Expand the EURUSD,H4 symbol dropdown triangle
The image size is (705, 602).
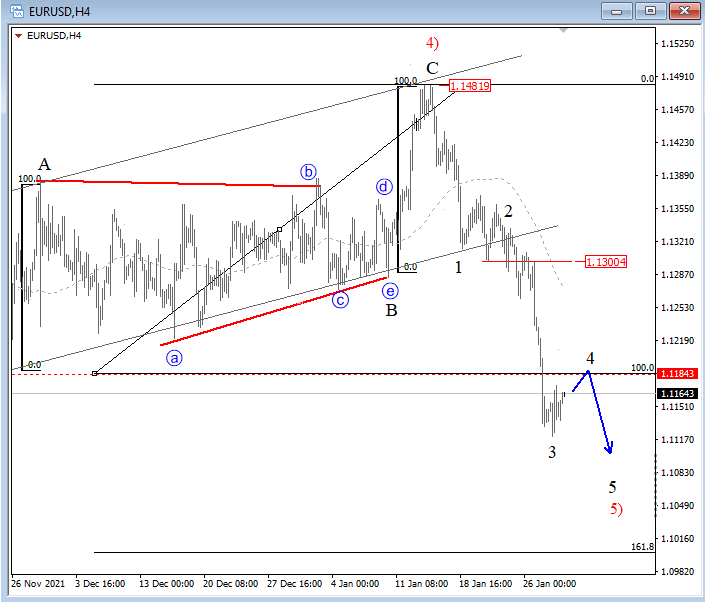[x=18, y=36]
